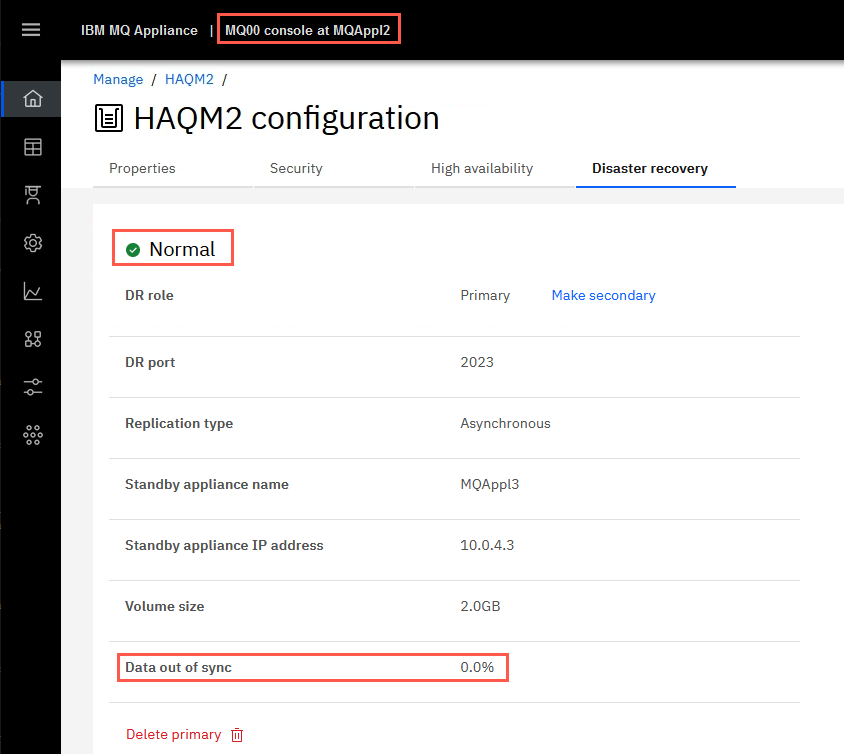The height and width of the screenshot is (754, 844).
Task: Click the Replication type label
Action: point(179,424)
